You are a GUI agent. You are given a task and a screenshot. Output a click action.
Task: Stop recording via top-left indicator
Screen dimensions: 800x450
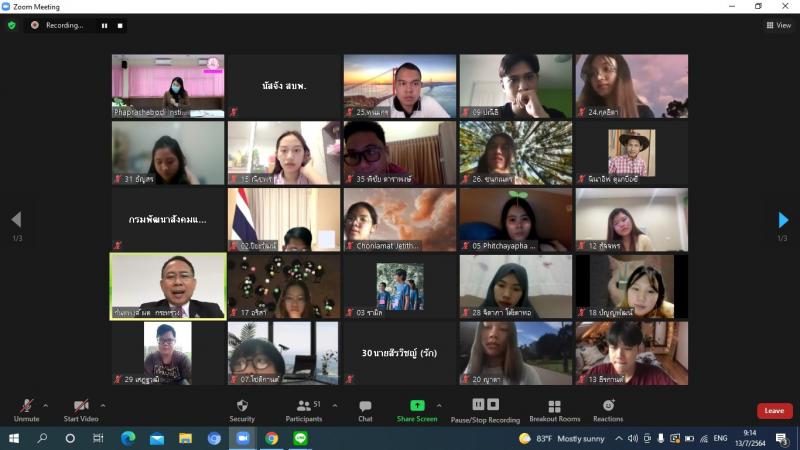tap(120, 26)
